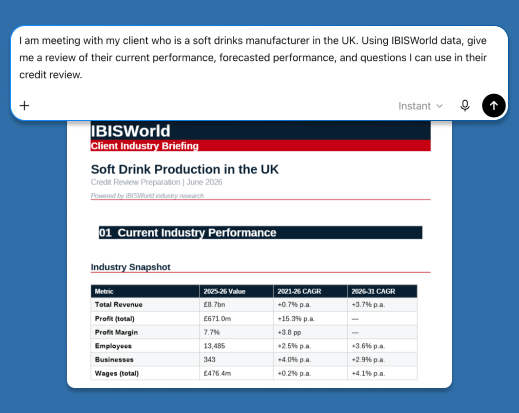Select the Profit (total) row label
Viewport: 519px width, 413px height.
pyautogui.click(x=115, y=319)
